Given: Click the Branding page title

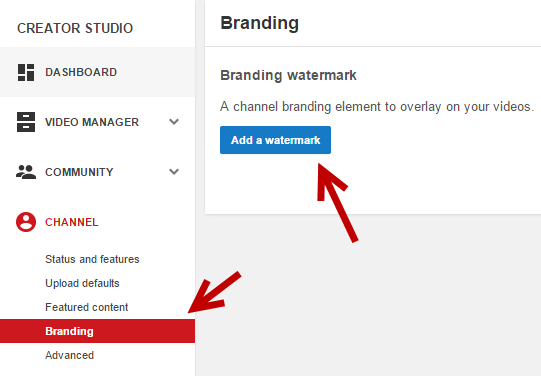Looking at the screenshot, I should [x=259, y=23].
